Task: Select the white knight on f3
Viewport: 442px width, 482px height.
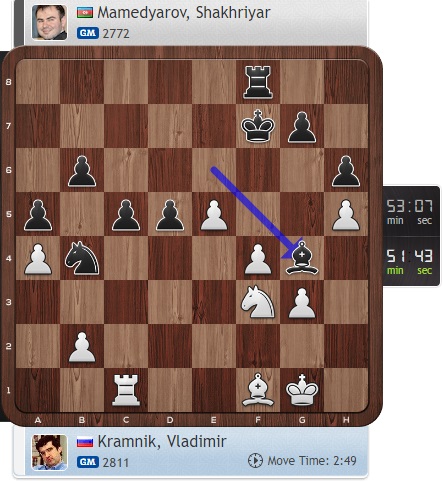Action: (258, 302)
